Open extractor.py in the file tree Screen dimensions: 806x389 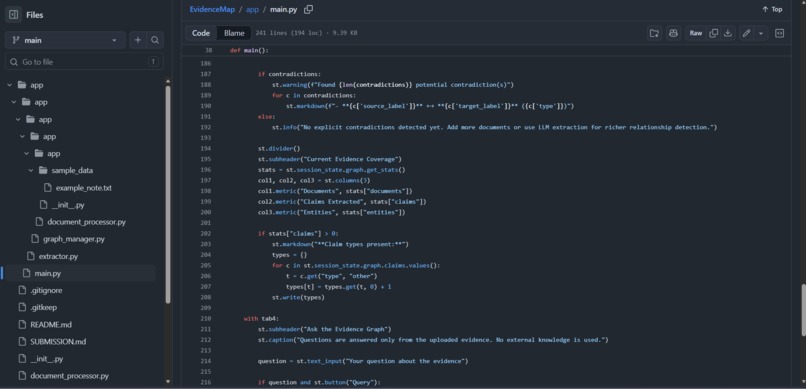pos(59,256)
